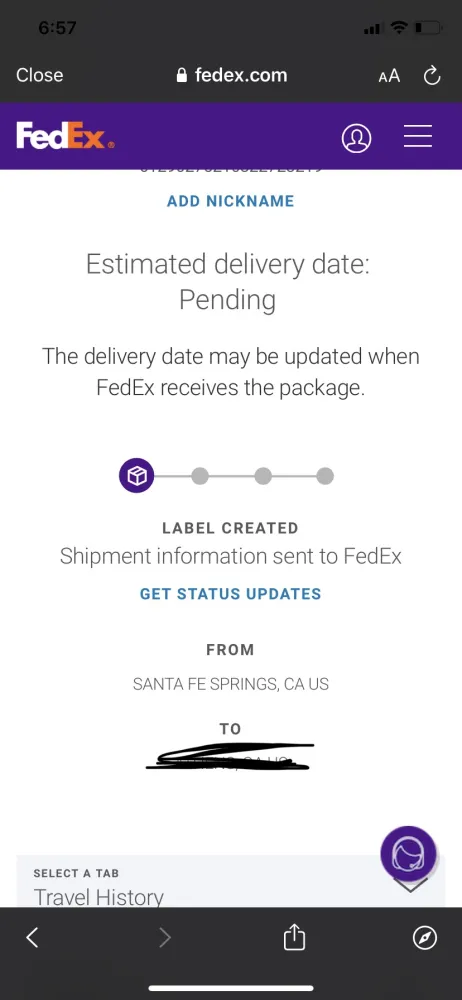The height and width of the screenshot is (1000, 462).
Task: Tap the purple package status icon
Action: point(137,476)
